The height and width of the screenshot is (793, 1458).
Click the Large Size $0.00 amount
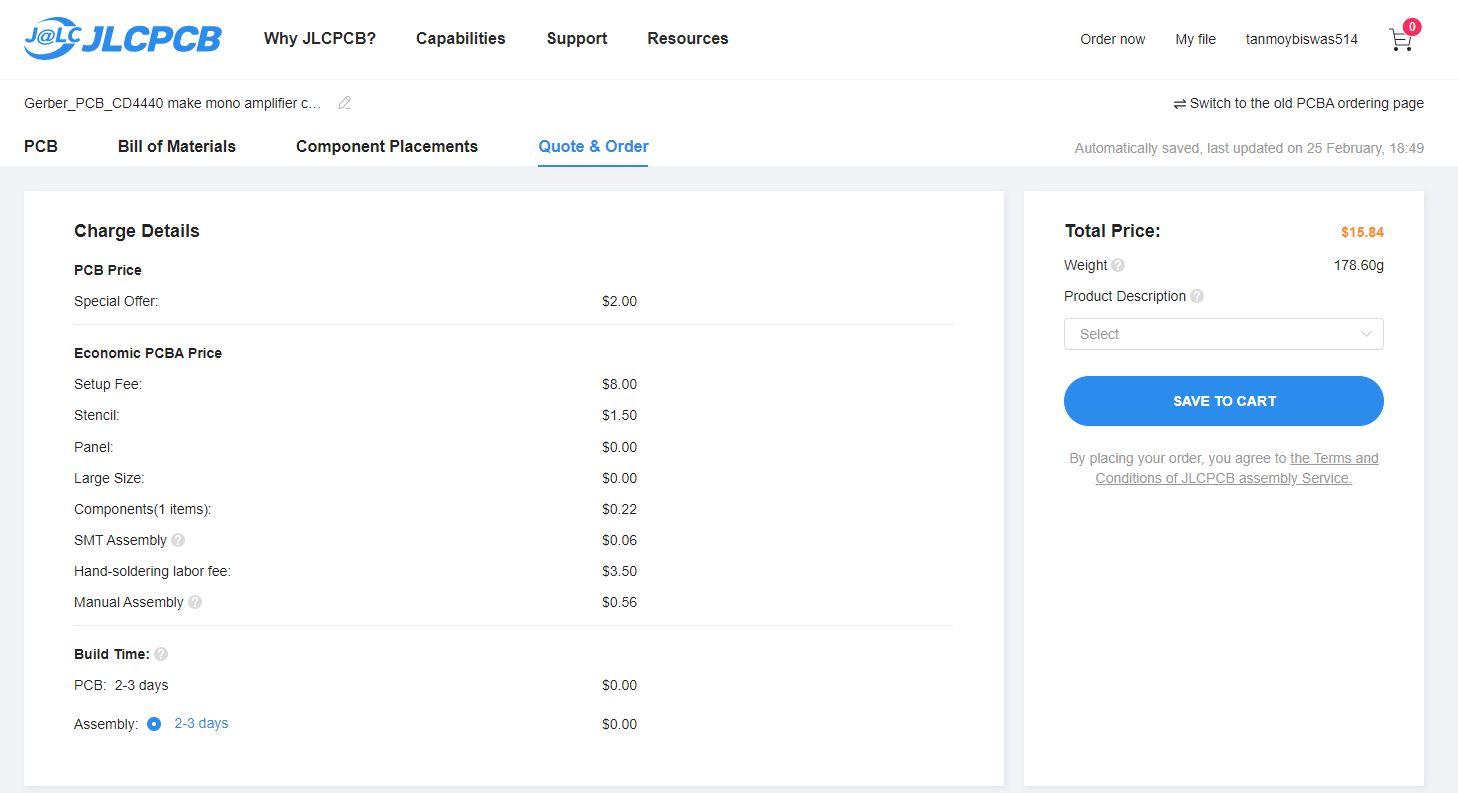619,478
